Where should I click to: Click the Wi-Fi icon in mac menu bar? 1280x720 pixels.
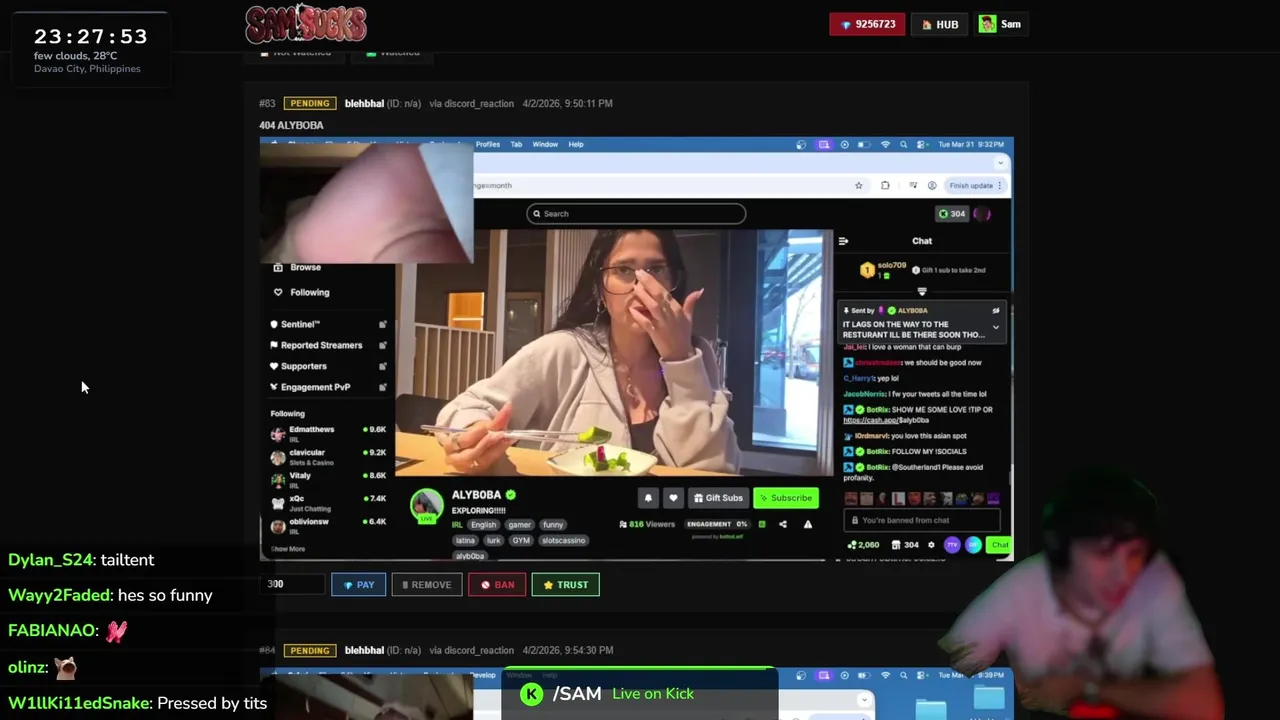pyautogui.click(x=885, y=144)
